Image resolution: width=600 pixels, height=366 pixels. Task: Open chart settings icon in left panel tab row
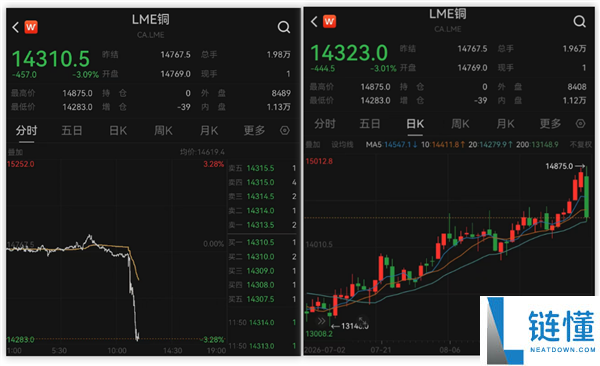(285, 131)
